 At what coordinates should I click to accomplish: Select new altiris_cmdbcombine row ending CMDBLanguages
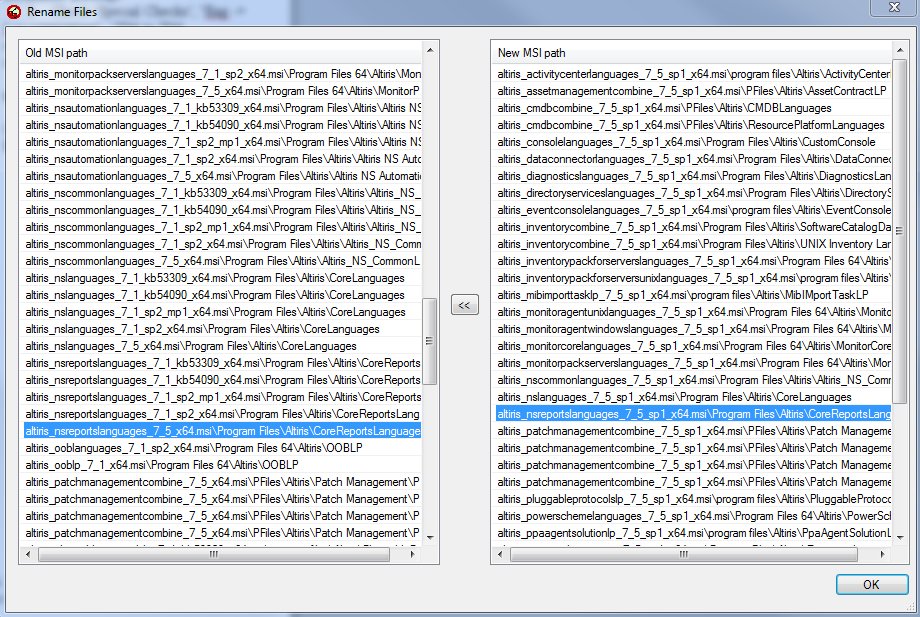(694, 108)
